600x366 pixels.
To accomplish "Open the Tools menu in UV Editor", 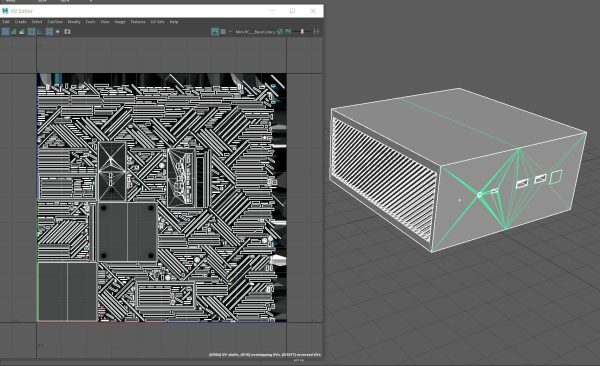I will tap(90, 22).
